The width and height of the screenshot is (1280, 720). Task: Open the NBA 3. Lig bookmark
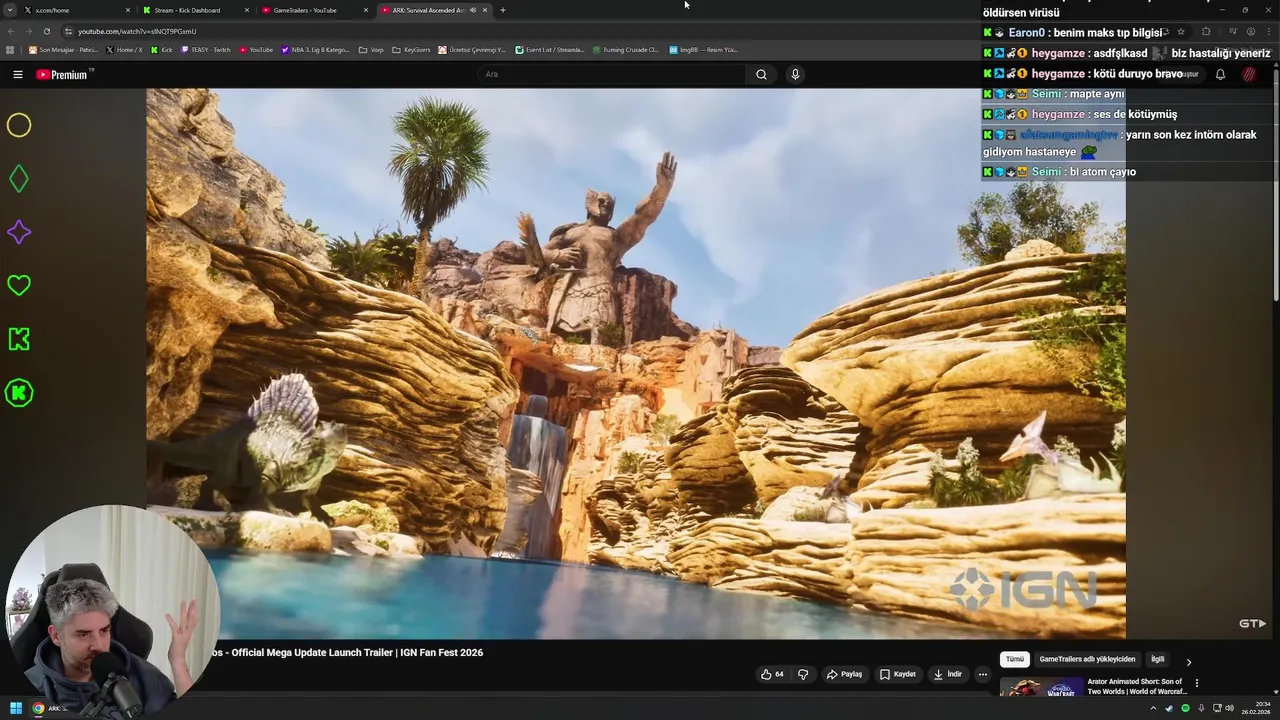pos(315,49)
